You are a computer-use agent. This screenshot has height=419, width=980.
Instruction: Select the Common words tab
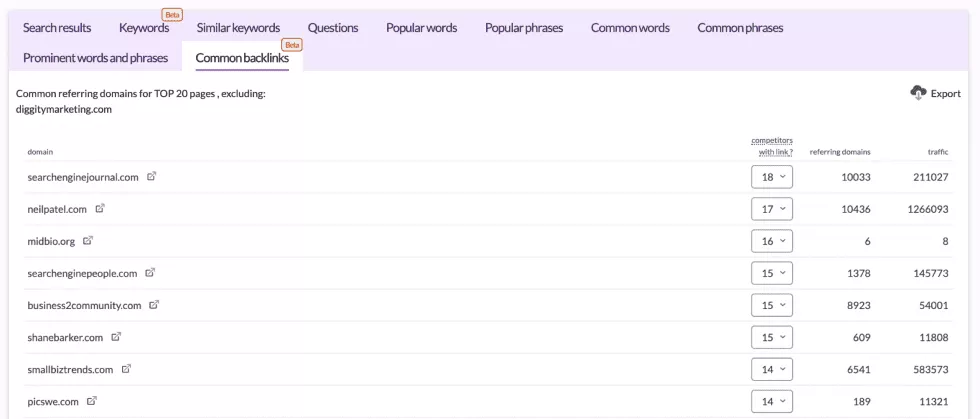tap(630, 28)
